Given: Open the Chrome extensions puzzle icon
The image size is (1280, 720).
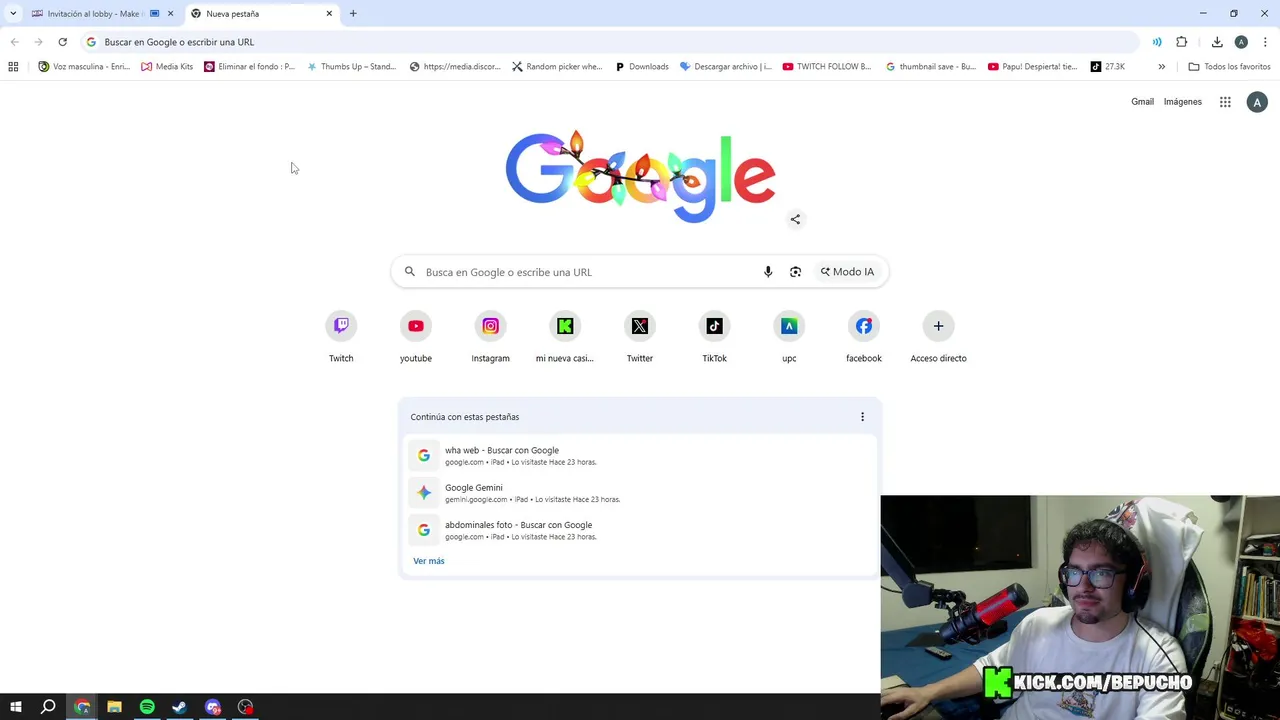Looking at the screenshot, I should tap(1182, 42).
